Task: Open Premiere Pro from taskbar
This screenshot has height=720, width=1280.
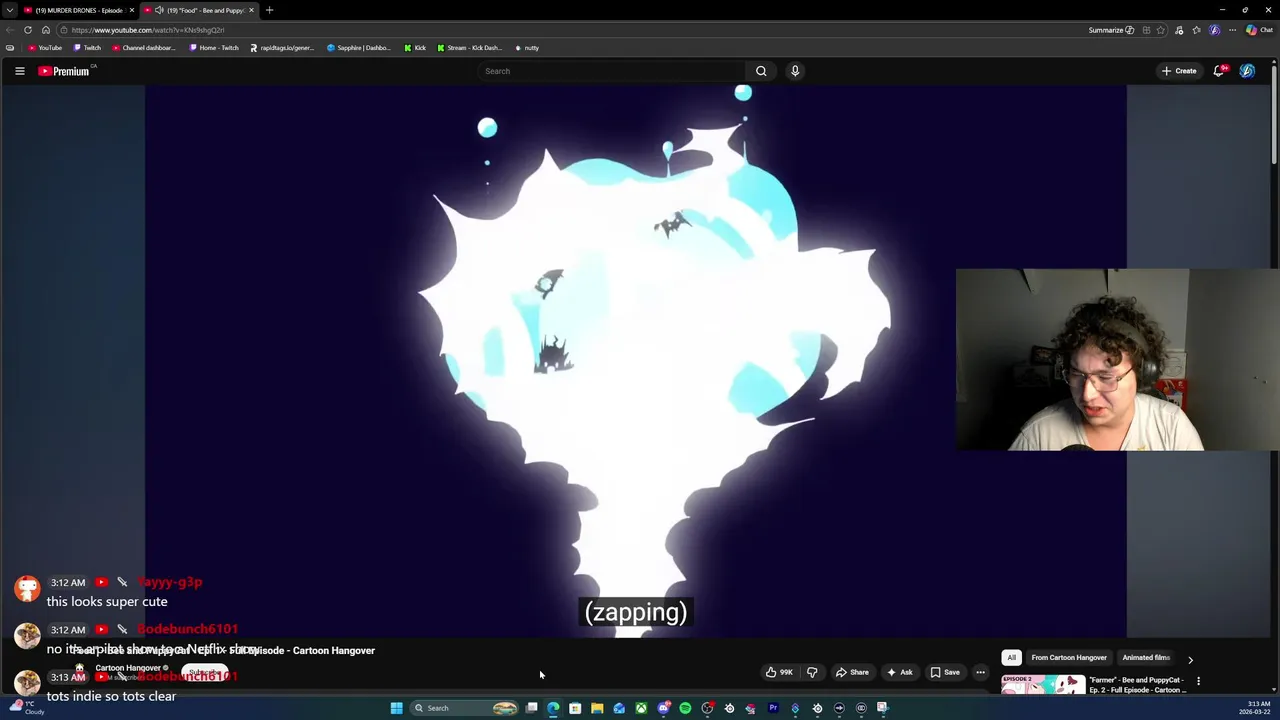Action: pyautogui.click(x=773, y=708)
